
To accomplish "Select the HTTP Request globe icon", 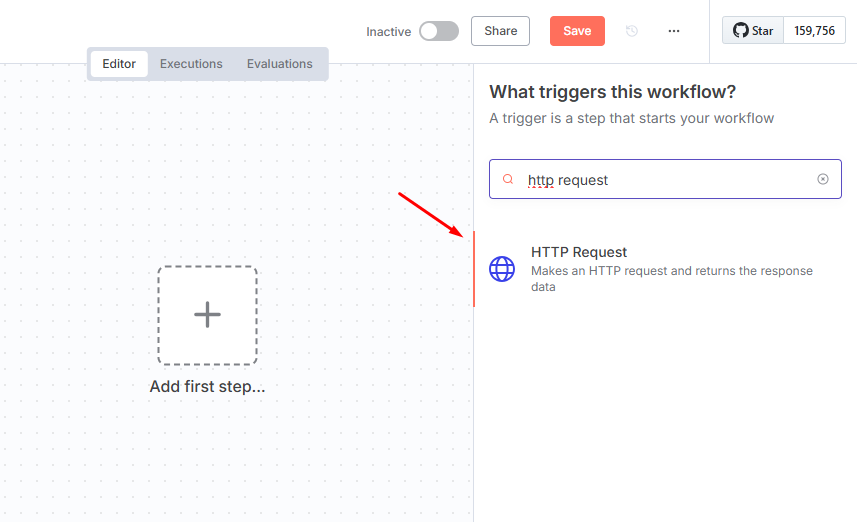I will point(502,269).
